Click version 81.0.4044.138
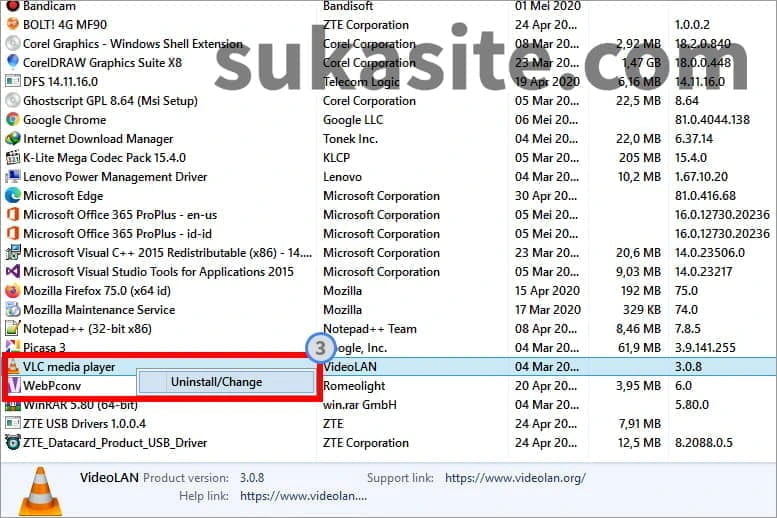 [712, 119]
